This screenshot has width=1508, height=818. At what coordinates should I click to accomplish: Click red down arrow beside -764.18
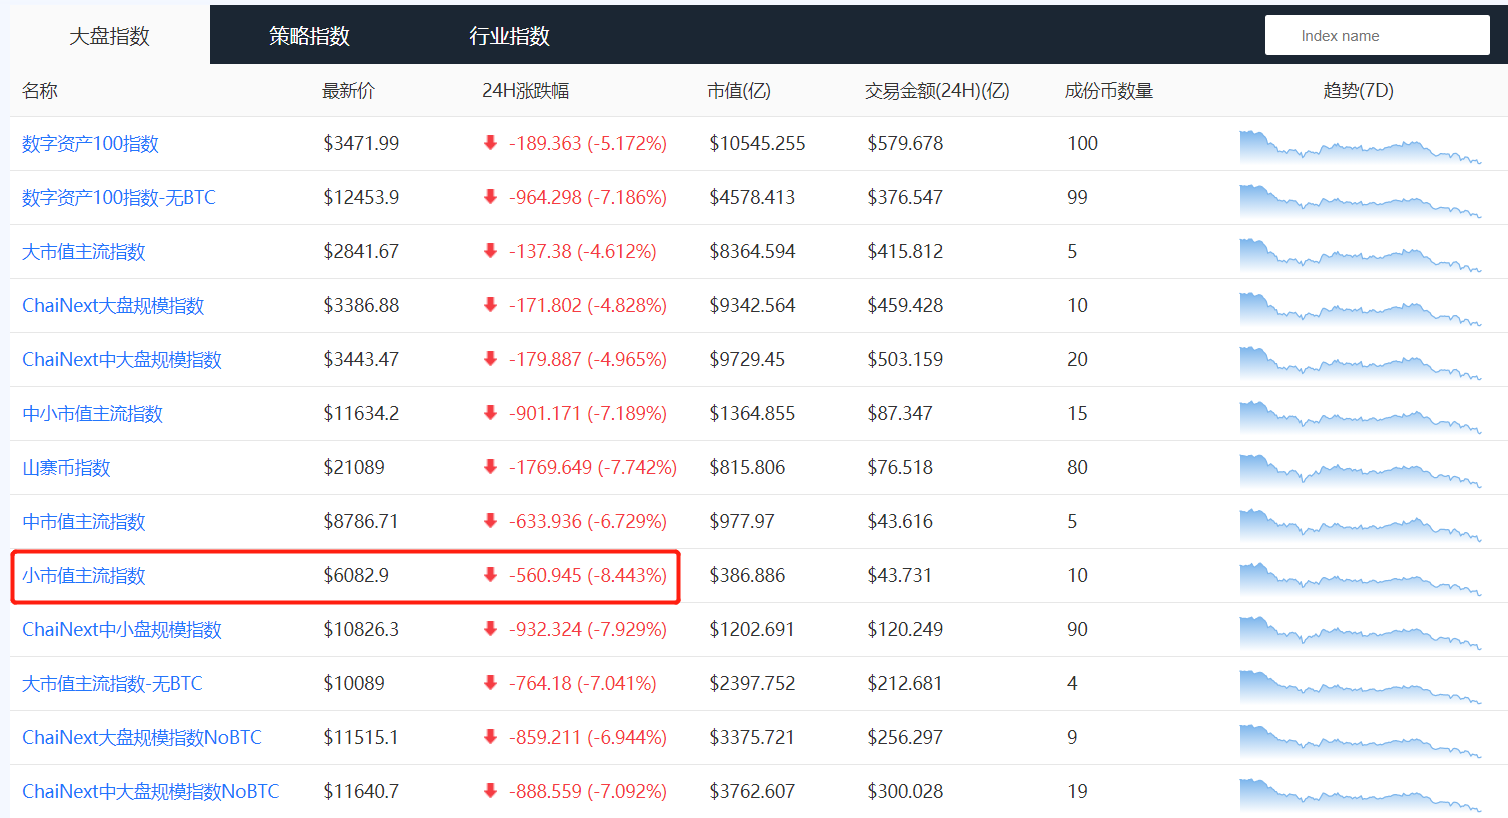(490, 683)
